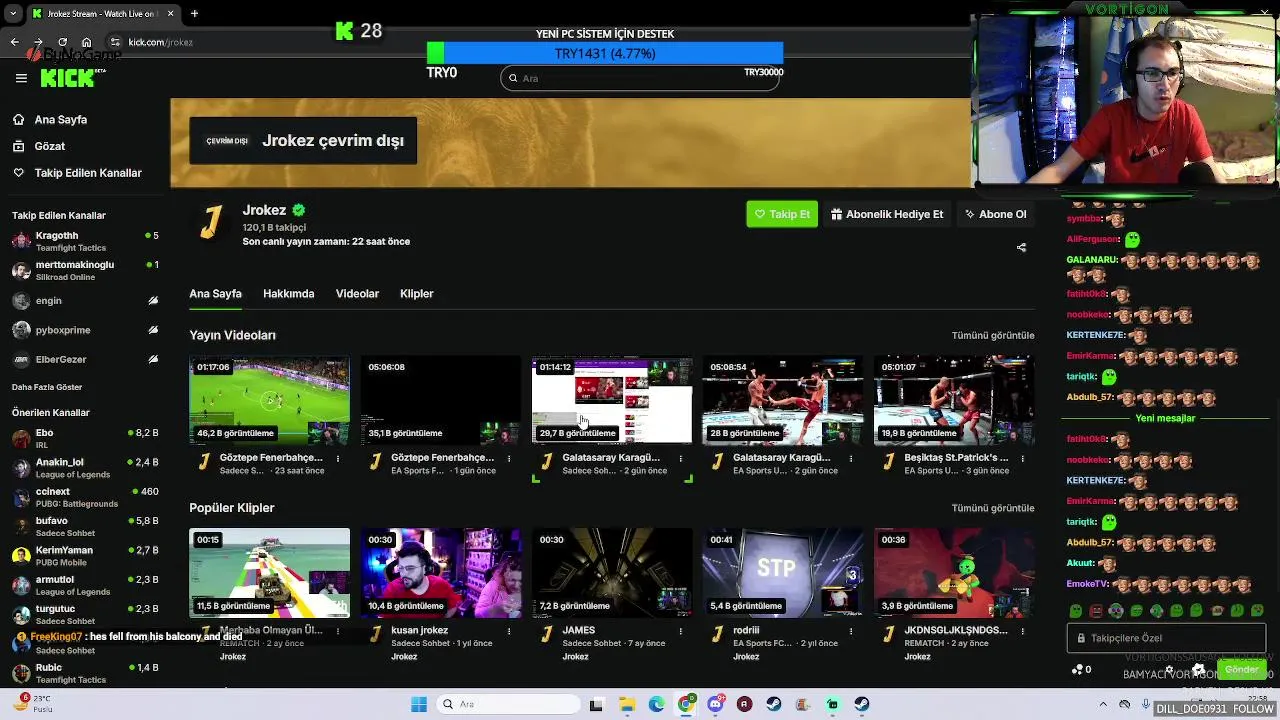Viewport: 1280px width, 720px height.
Task: Click the Abone Ol subscribe button
Action: pyautogui.click(x=995, y=214)
